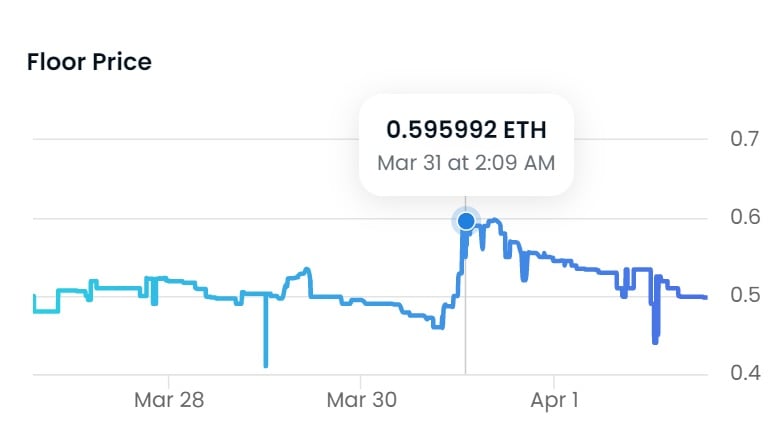Click the 0.595992 ETH tooltip value
780x448 pixels.
click(466, 130)
